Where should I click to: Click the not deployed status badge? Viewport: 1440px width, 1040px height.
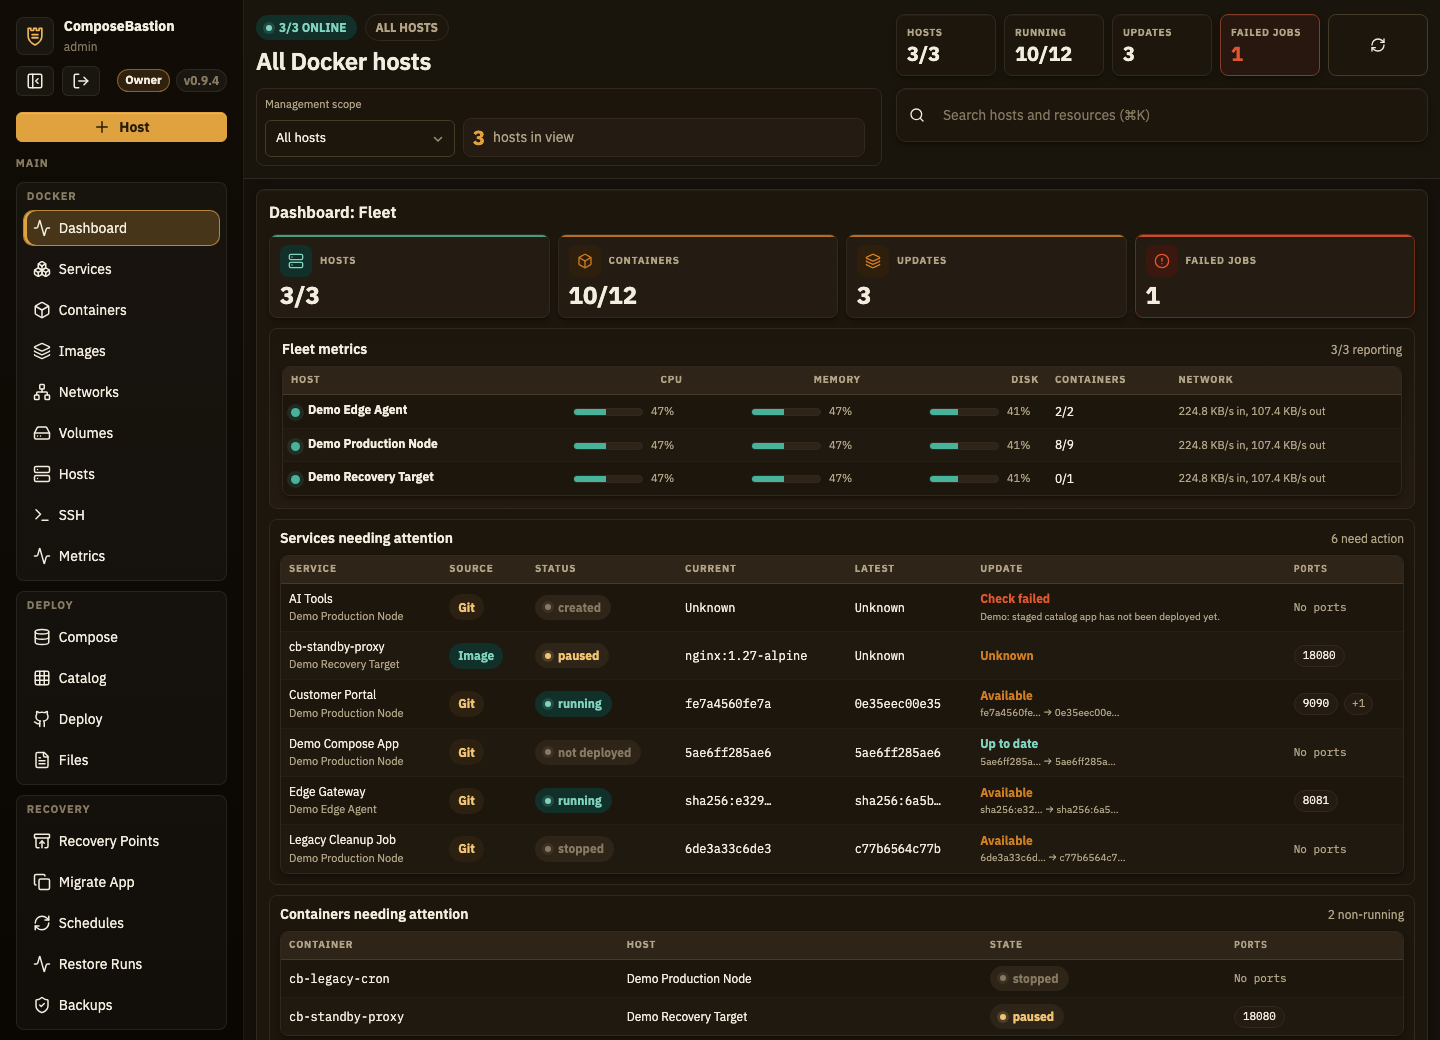(x=588, y=753)
